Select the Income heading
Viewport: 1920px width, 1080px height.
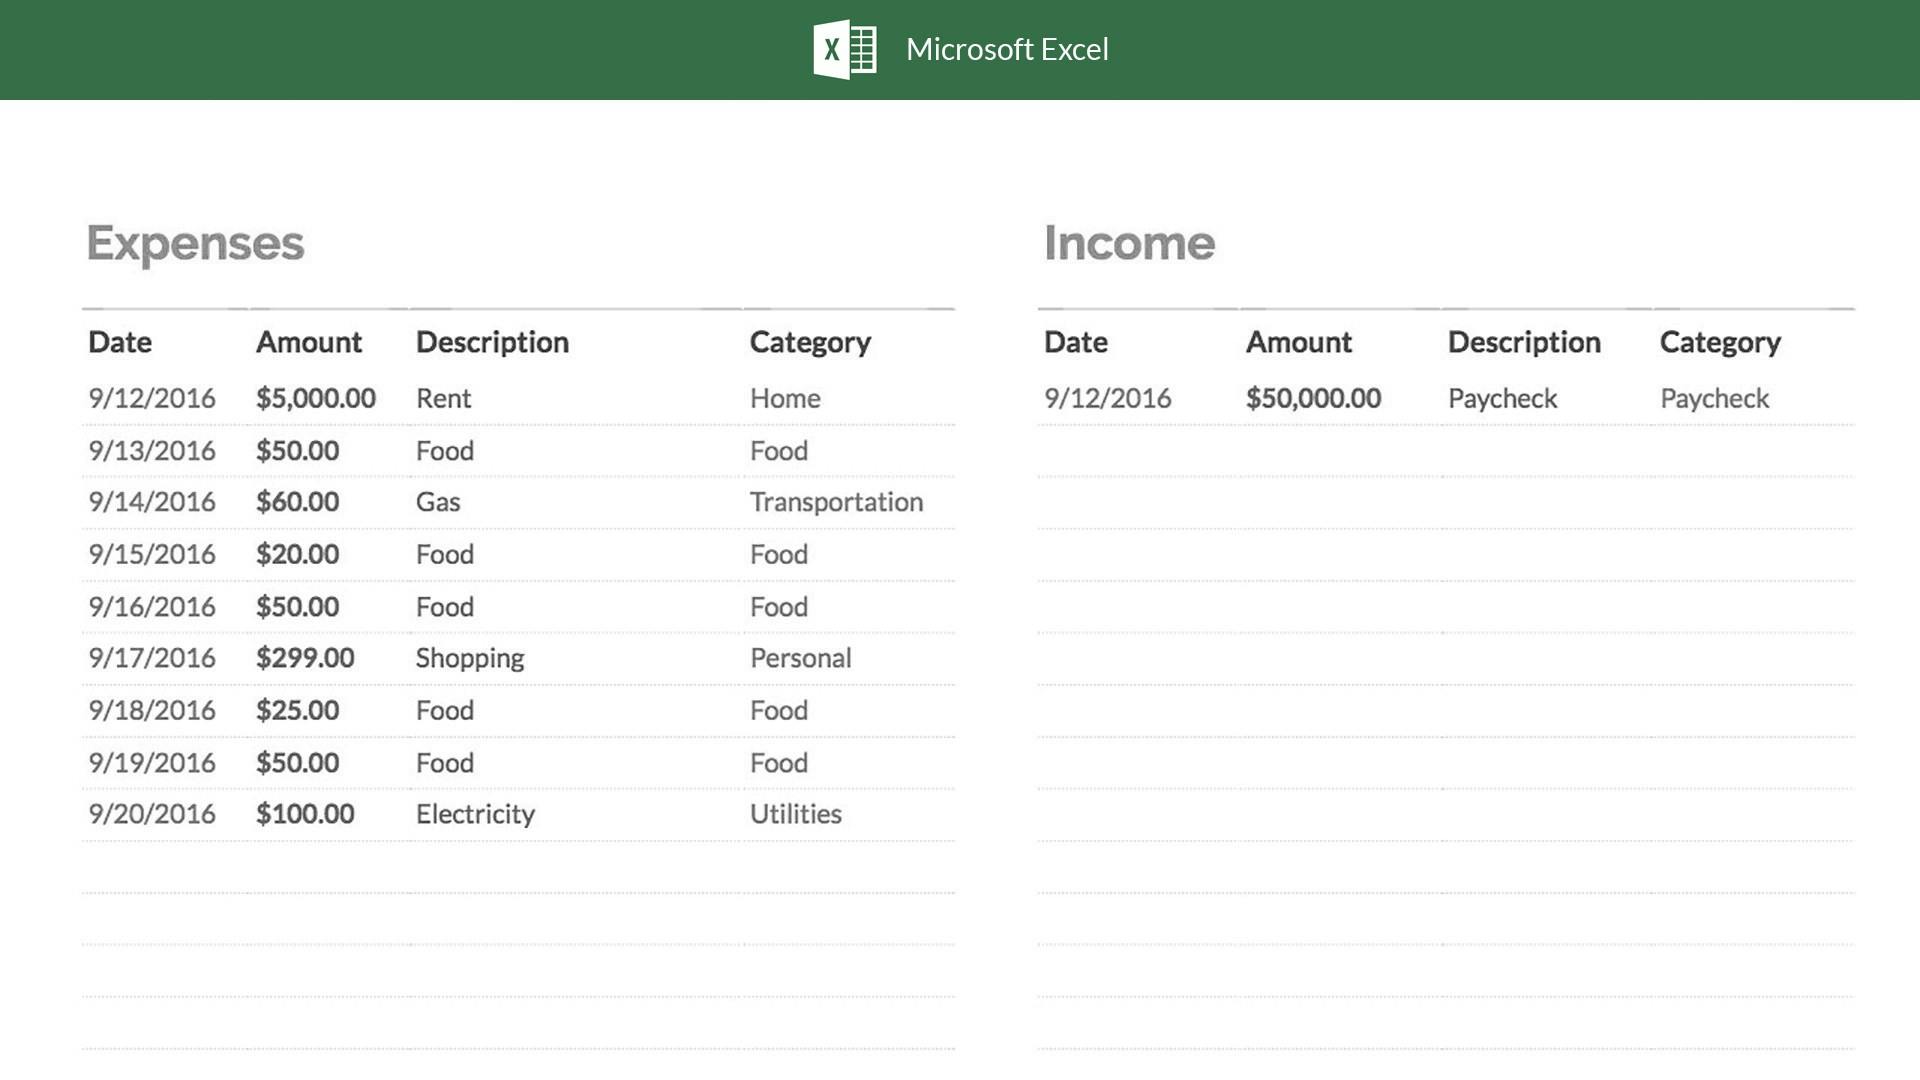pyautogui.click(x=1129, y=243)
